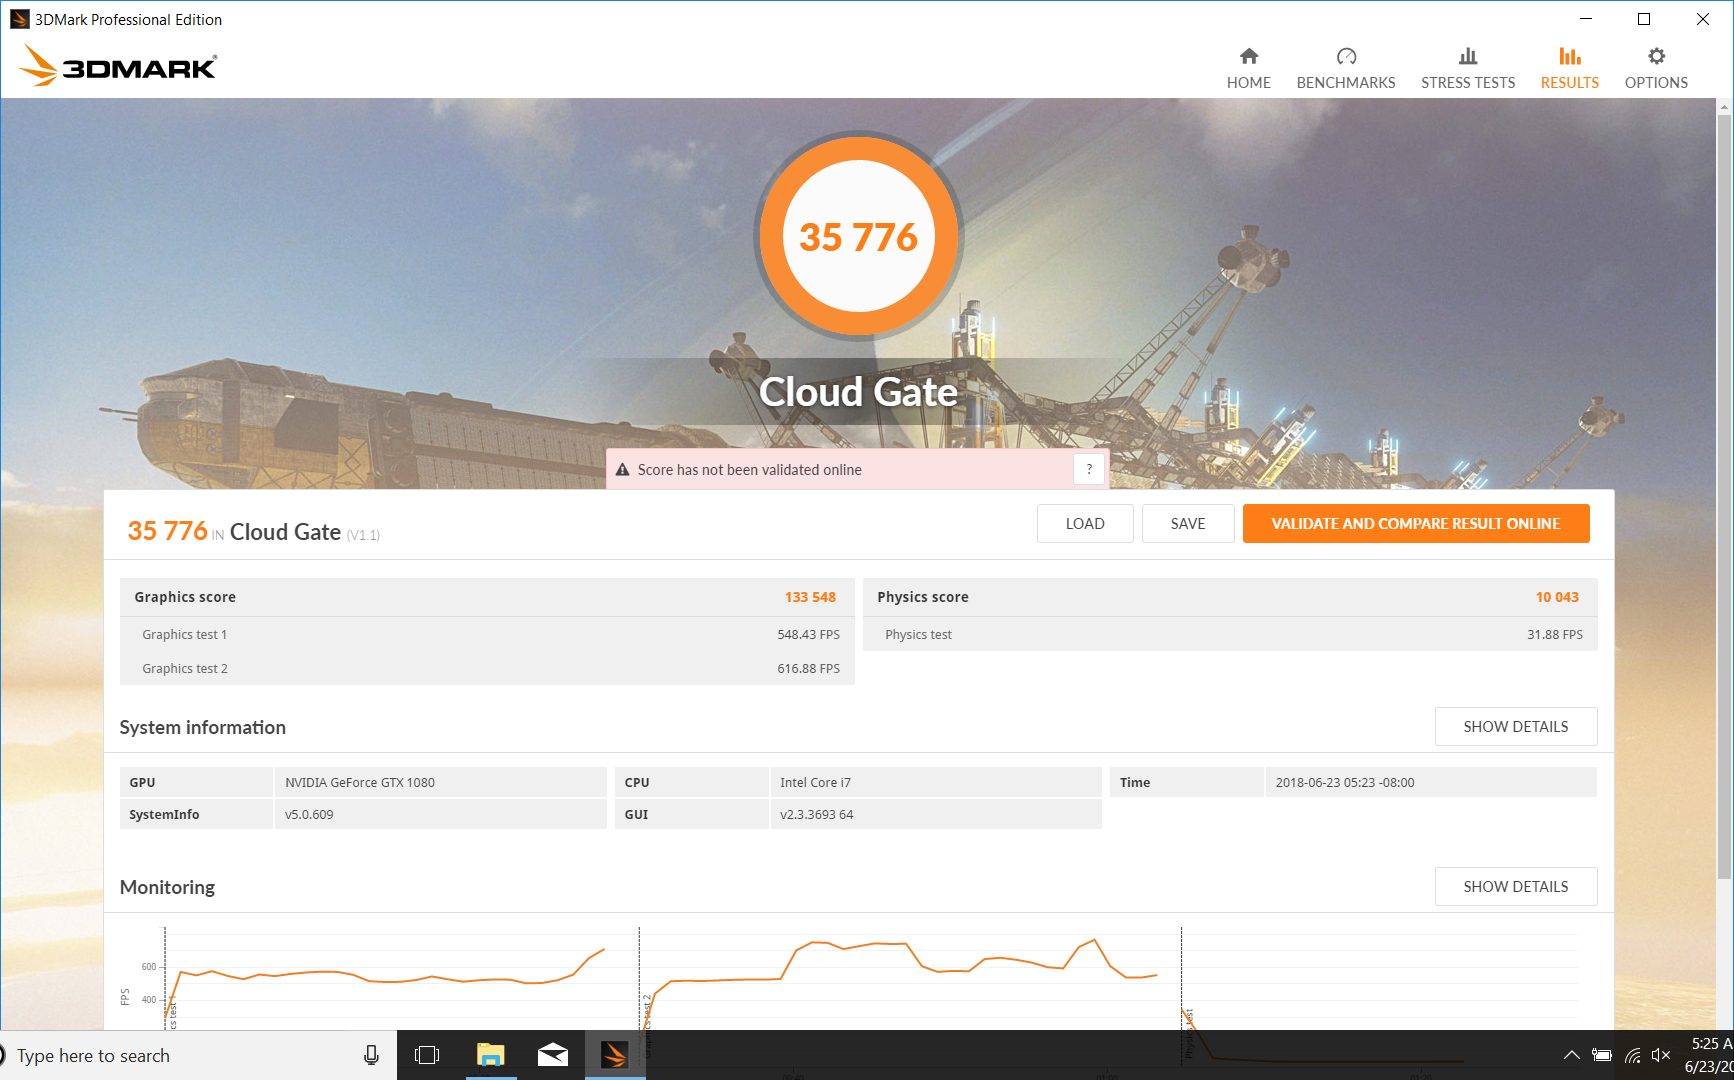Viewport: 1734px width, 1080px height.
Task: Click the microphone icon in search box
Action: (371, 1055)
